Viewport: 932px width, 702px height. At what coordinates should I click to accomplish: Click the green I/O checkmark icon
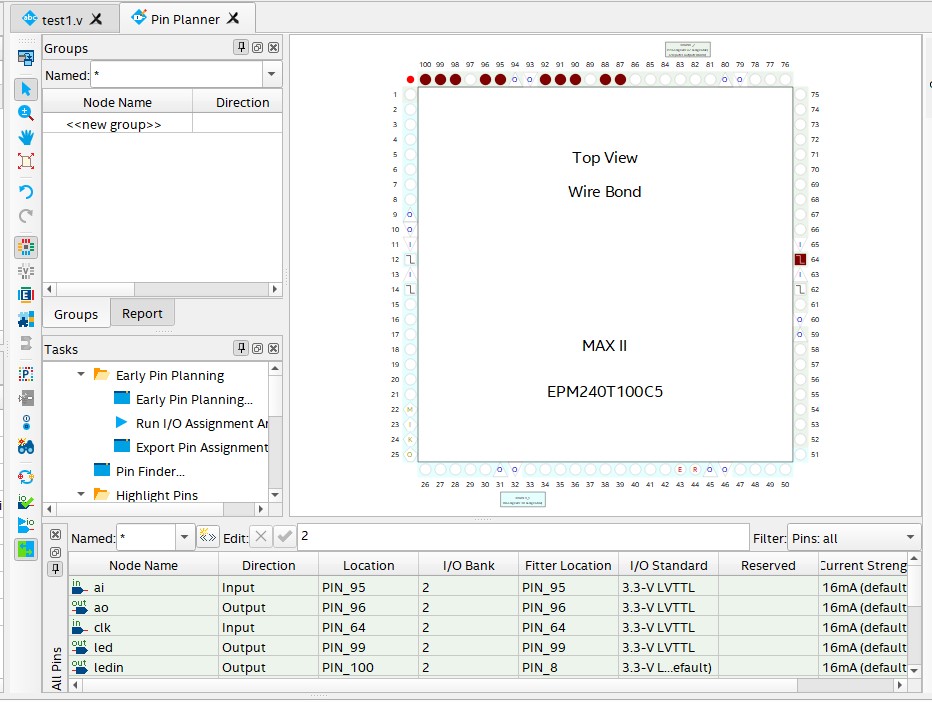(x=26, y=500)
